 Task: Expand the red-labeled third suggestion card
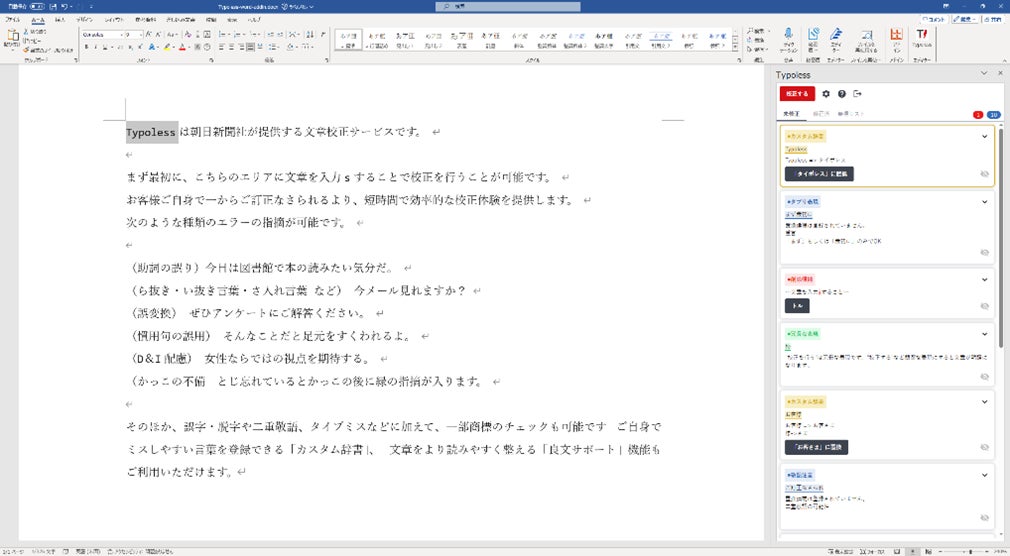click(984, 280)
